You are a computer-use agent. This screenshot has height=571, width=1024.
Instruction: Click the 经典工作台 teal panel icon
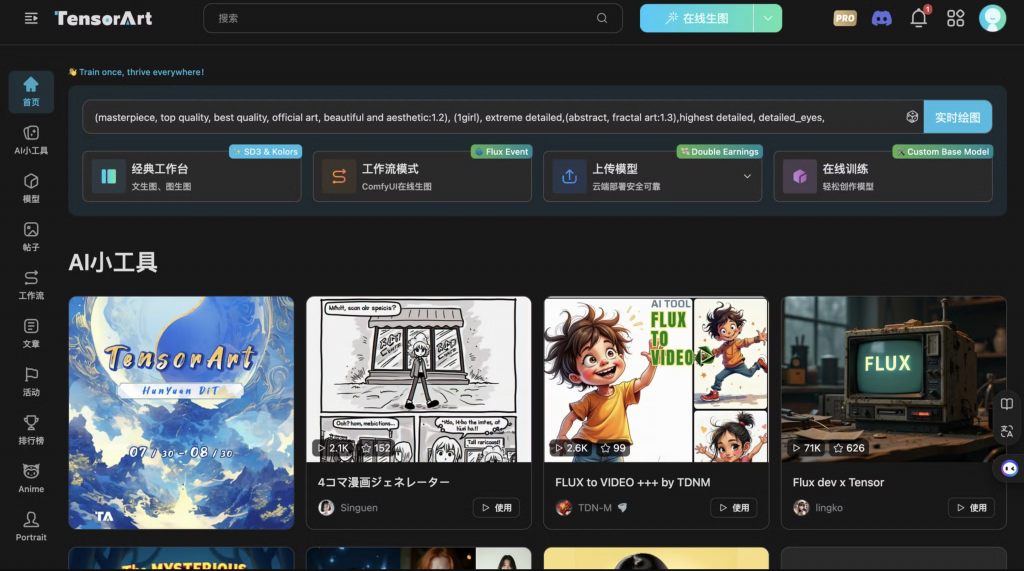108,176
